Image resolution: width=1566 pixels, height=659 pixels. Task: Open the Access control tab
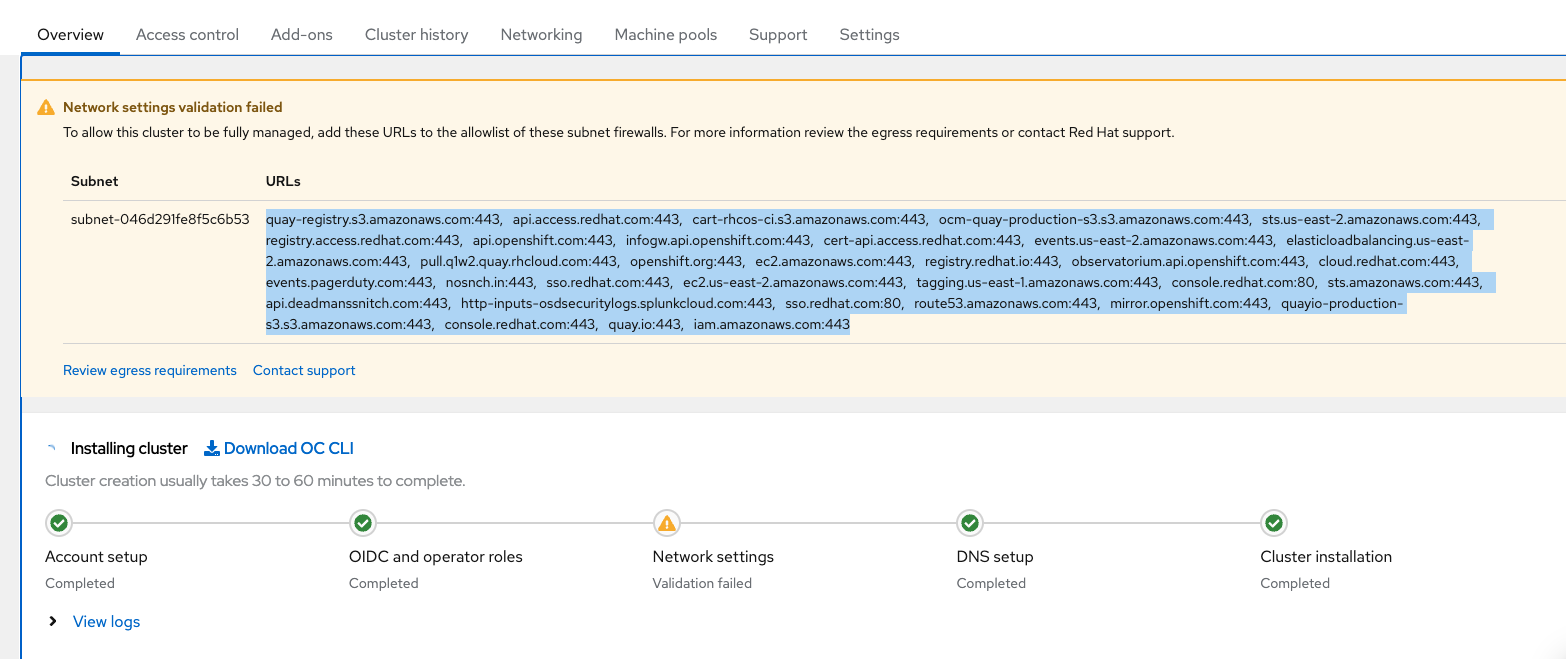pos(187,34)
